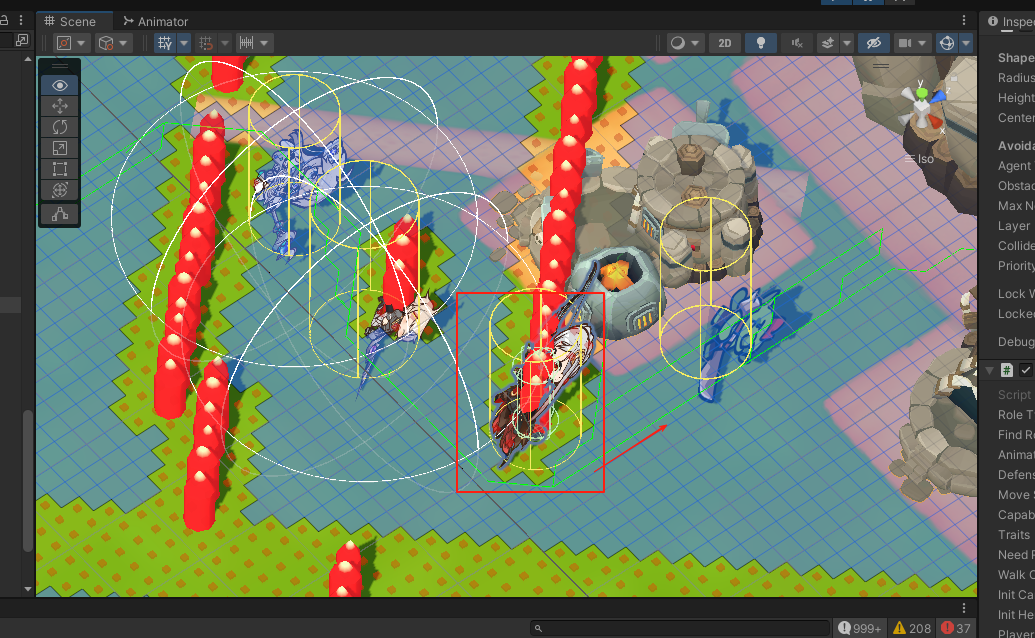1035x638 pixels.
Task: Toggle scene lighting bulb
Action: point(760,44)
